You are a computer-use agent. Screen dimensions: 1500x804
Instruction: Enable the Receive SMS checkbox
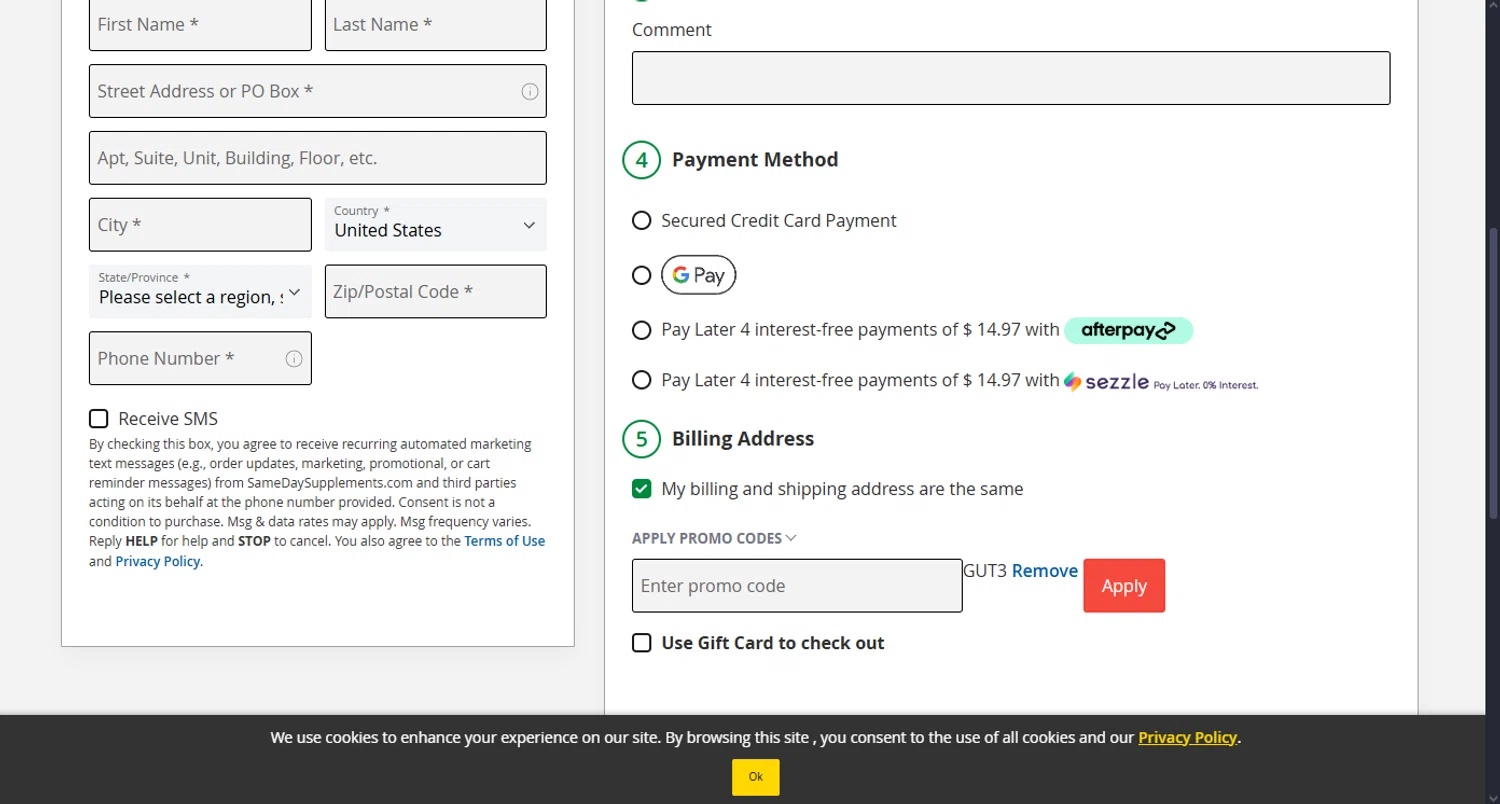pyautogui.click(x=99, y=419)
